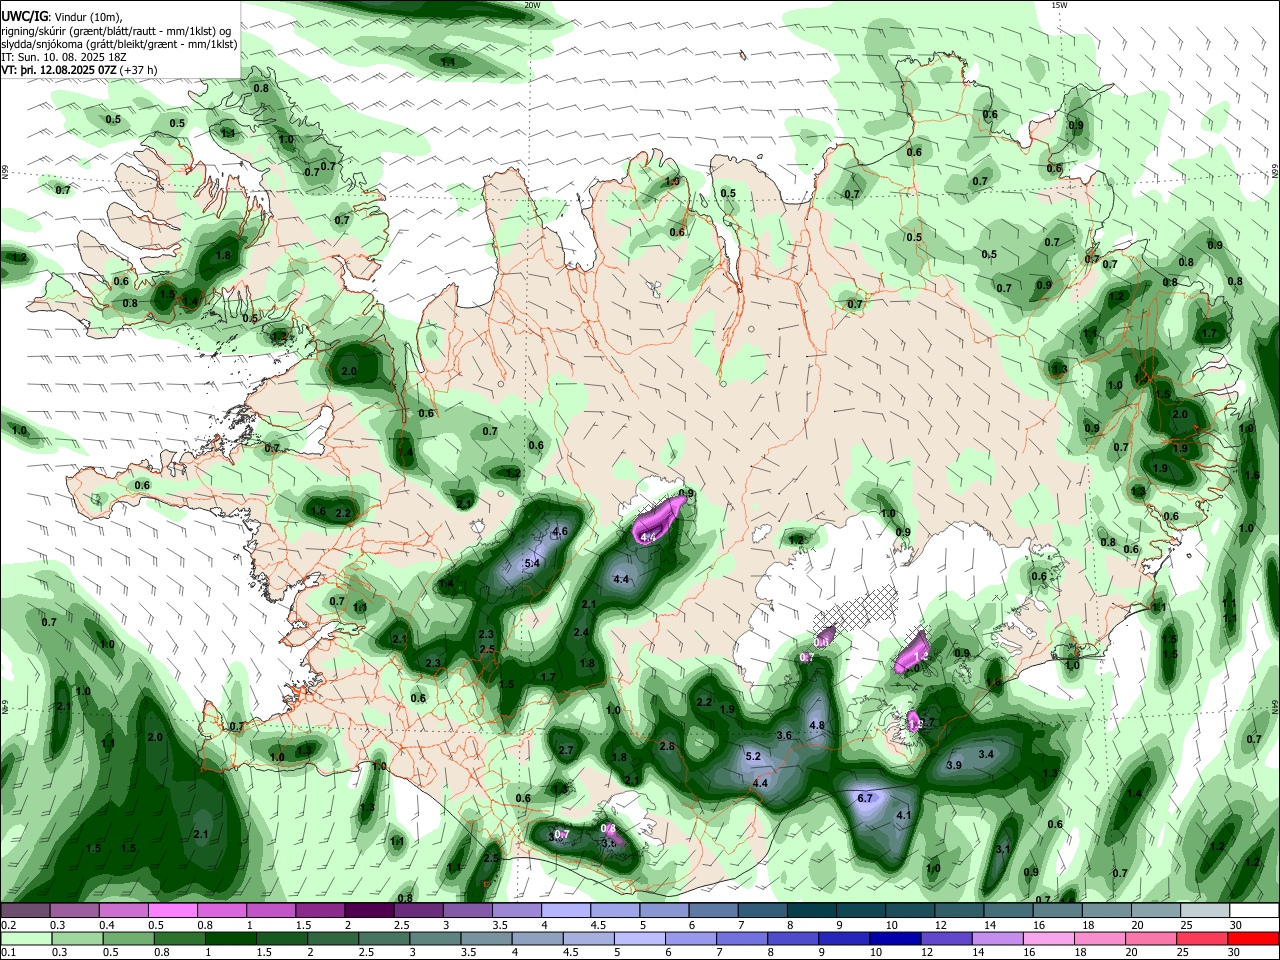Screen dimensions: 1280x960
Task: Click the light gray swatch labeled 25 in the upper legend
Action: point(1204,910)
